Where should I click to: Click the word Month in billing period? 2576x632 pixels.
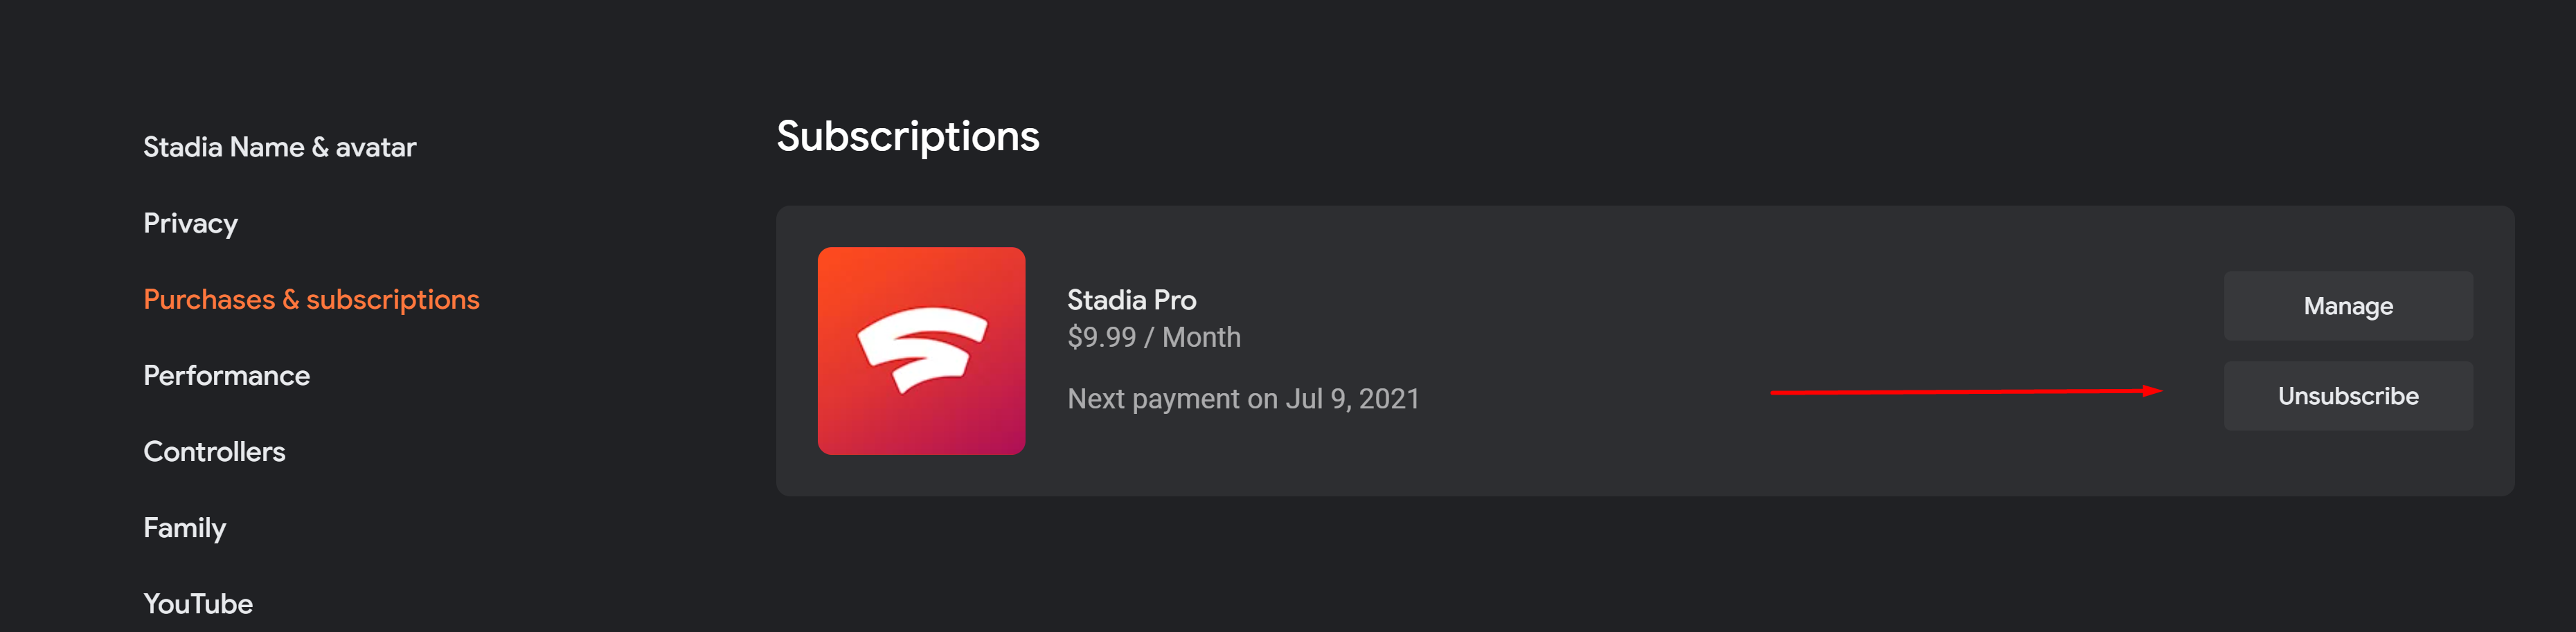[x=1201, y=337]
